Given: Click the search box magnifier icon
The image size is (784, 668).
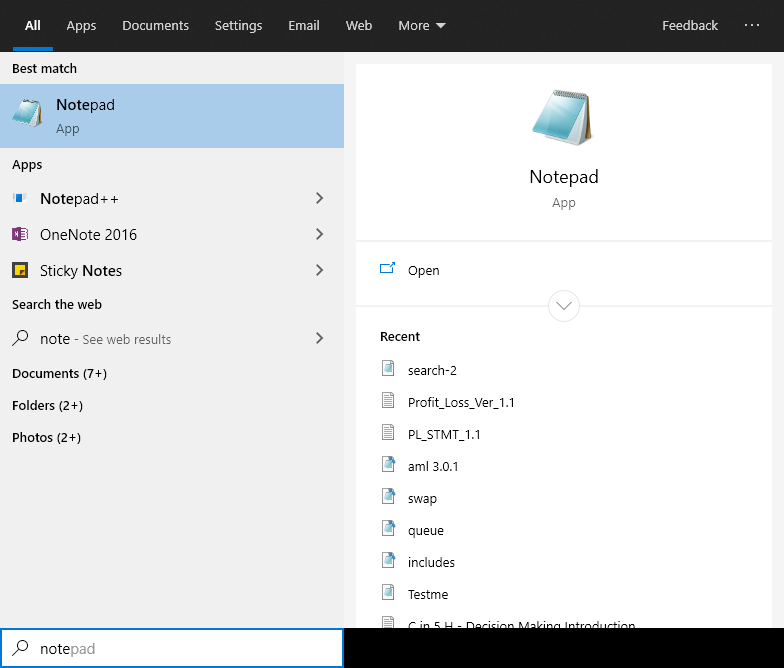Looking at the screenshot, I should 20,648.
